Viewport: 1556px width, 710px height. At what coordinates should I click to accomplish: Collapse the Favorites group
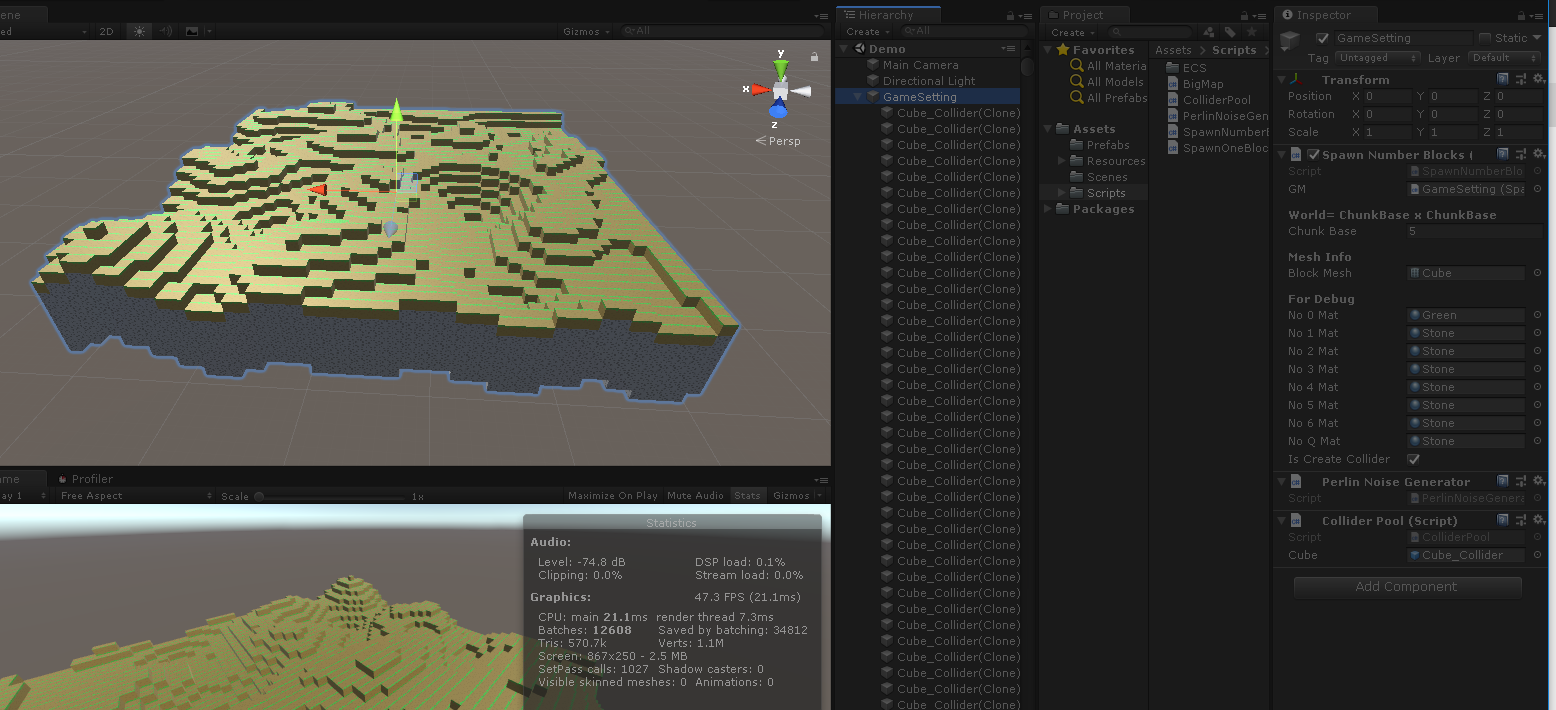[x=1048, y=49]
